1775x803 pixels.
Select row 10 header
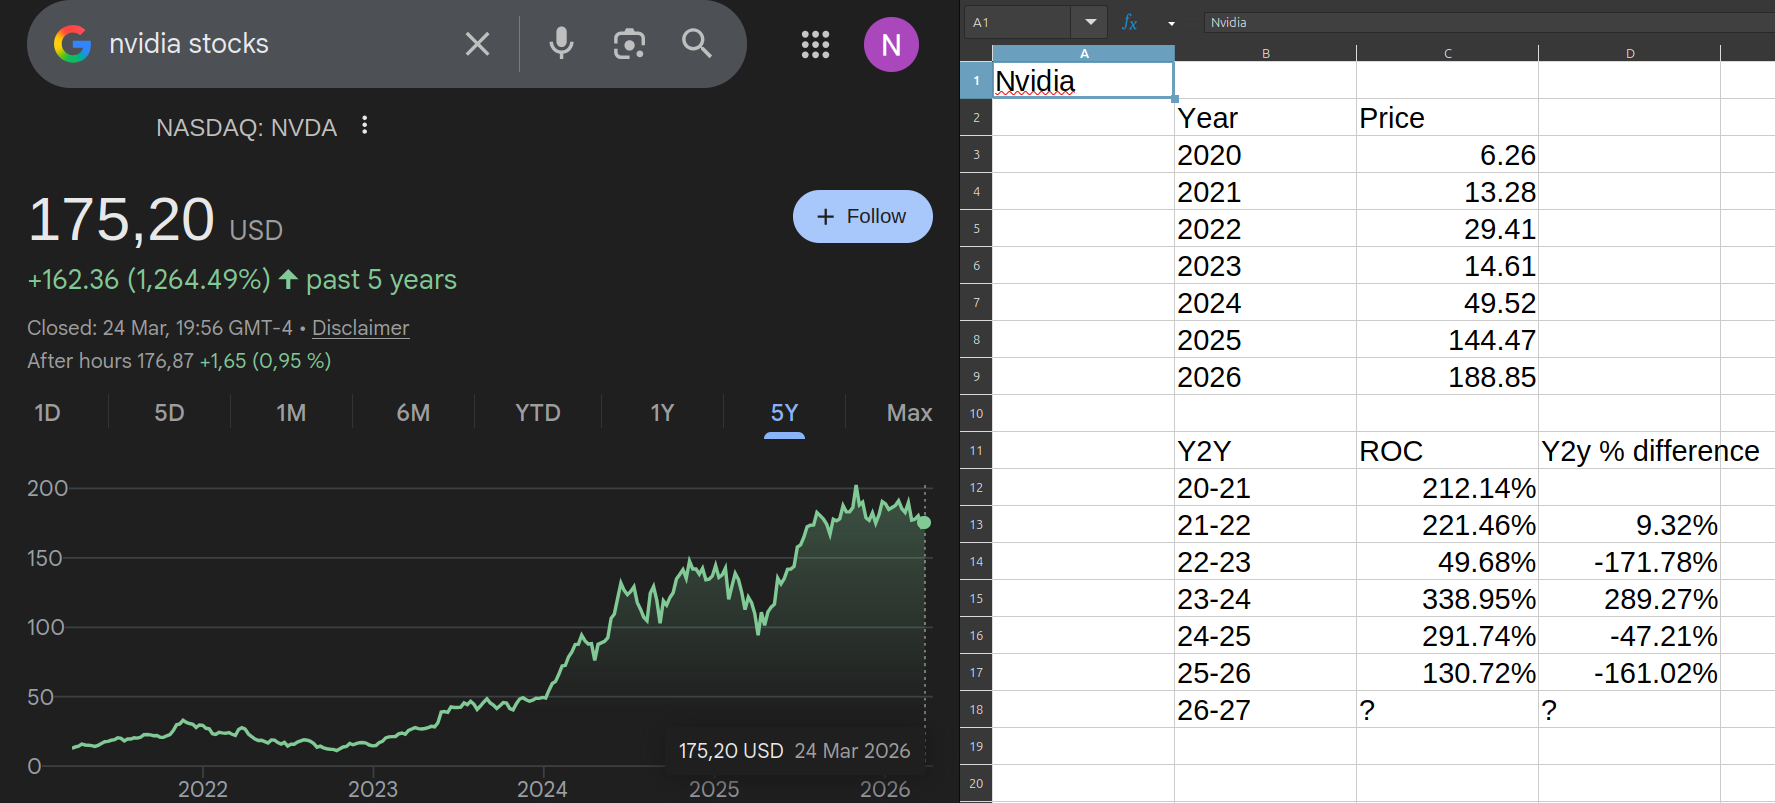click(x=976, y=413)
